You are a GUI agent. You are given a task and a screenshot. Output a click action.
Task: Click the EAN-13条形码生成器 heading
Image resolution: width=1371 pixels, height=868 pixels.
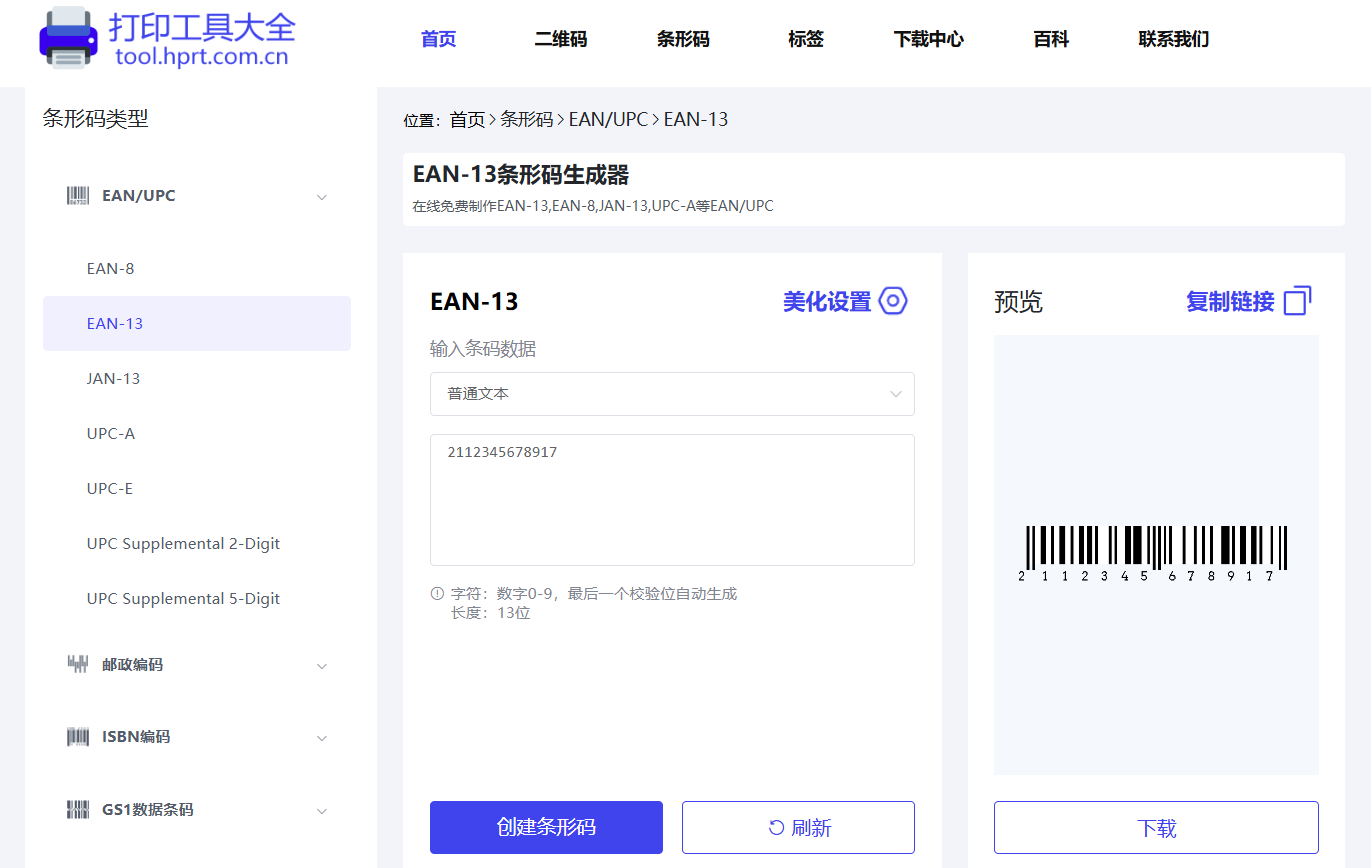(x=520, y=175)
